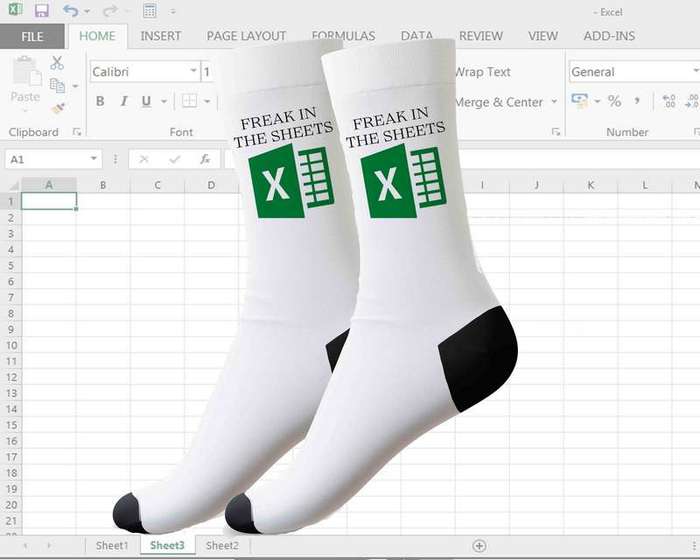The image size is (700, 560).
Task: Click the Number Format box showing General
Action: pos(634,72)
